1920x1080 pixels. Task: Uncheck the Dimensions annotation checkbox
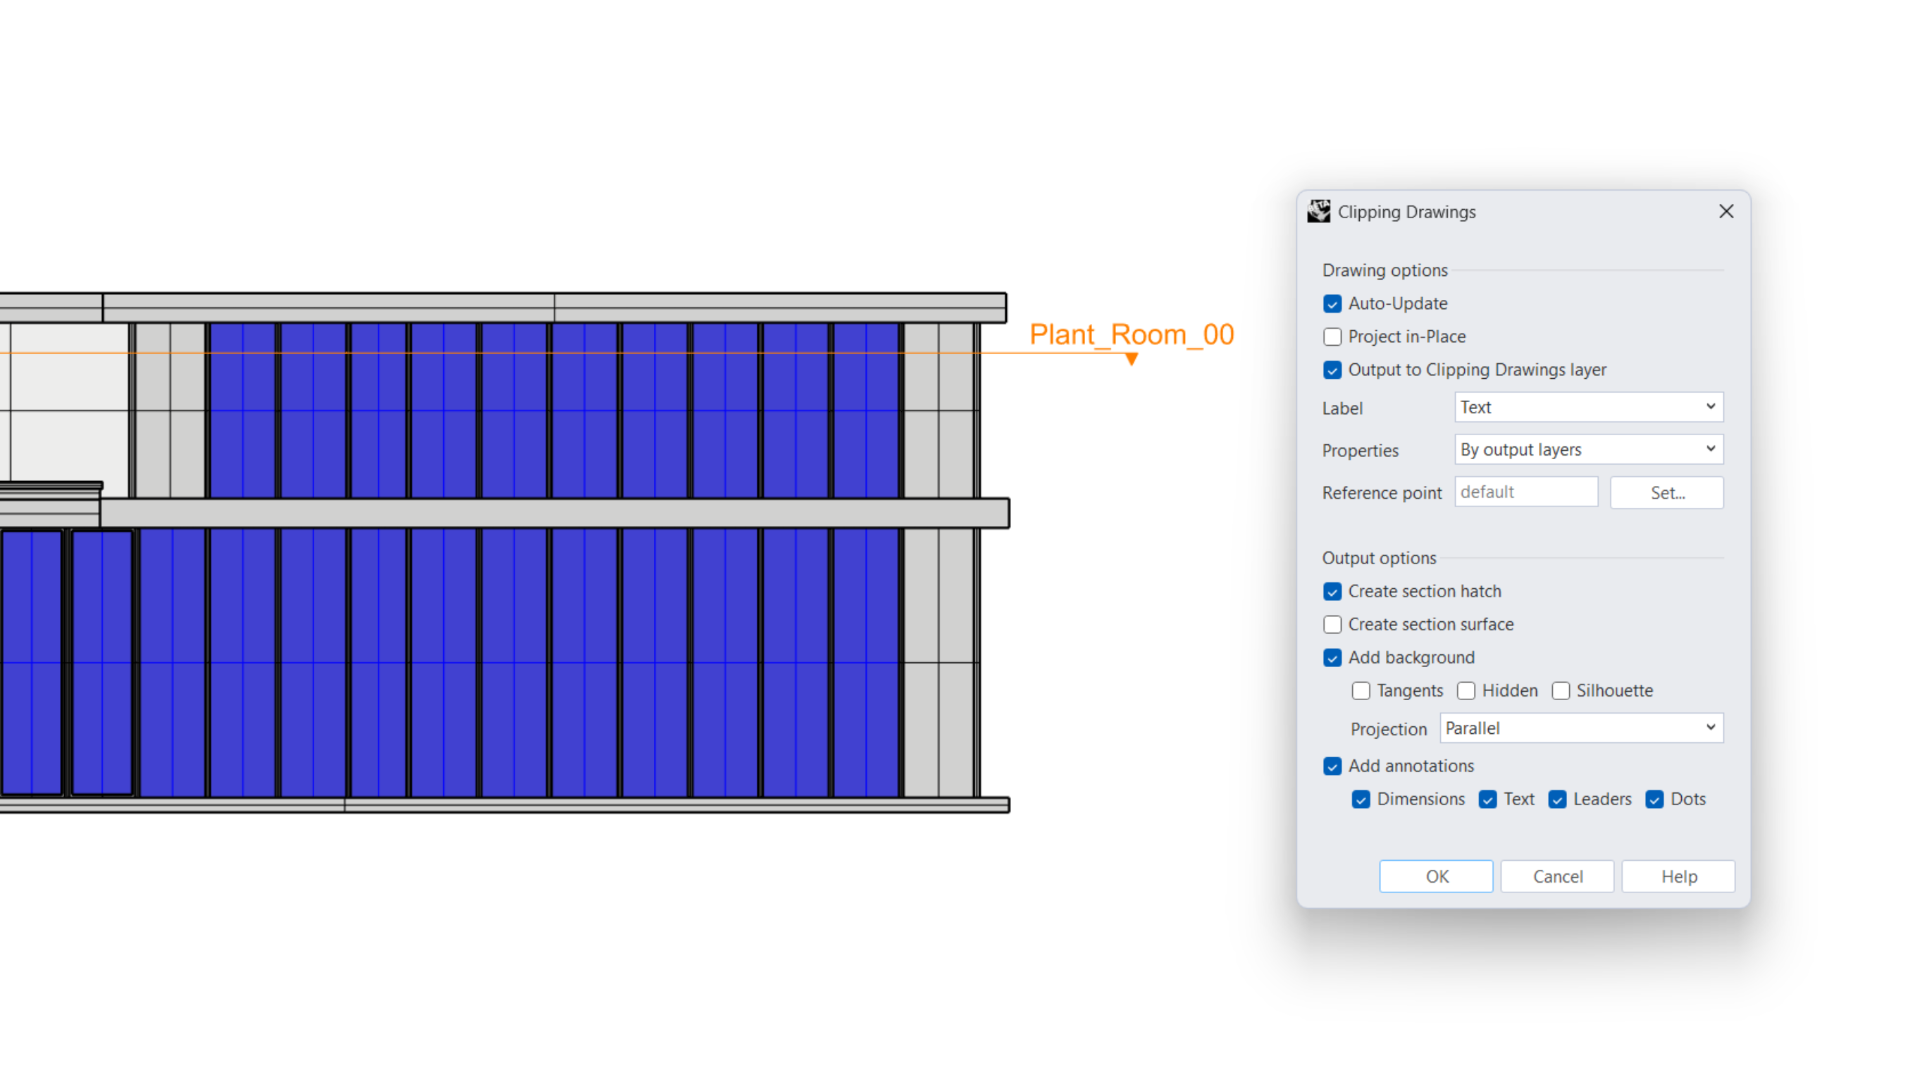point(1361,800)
